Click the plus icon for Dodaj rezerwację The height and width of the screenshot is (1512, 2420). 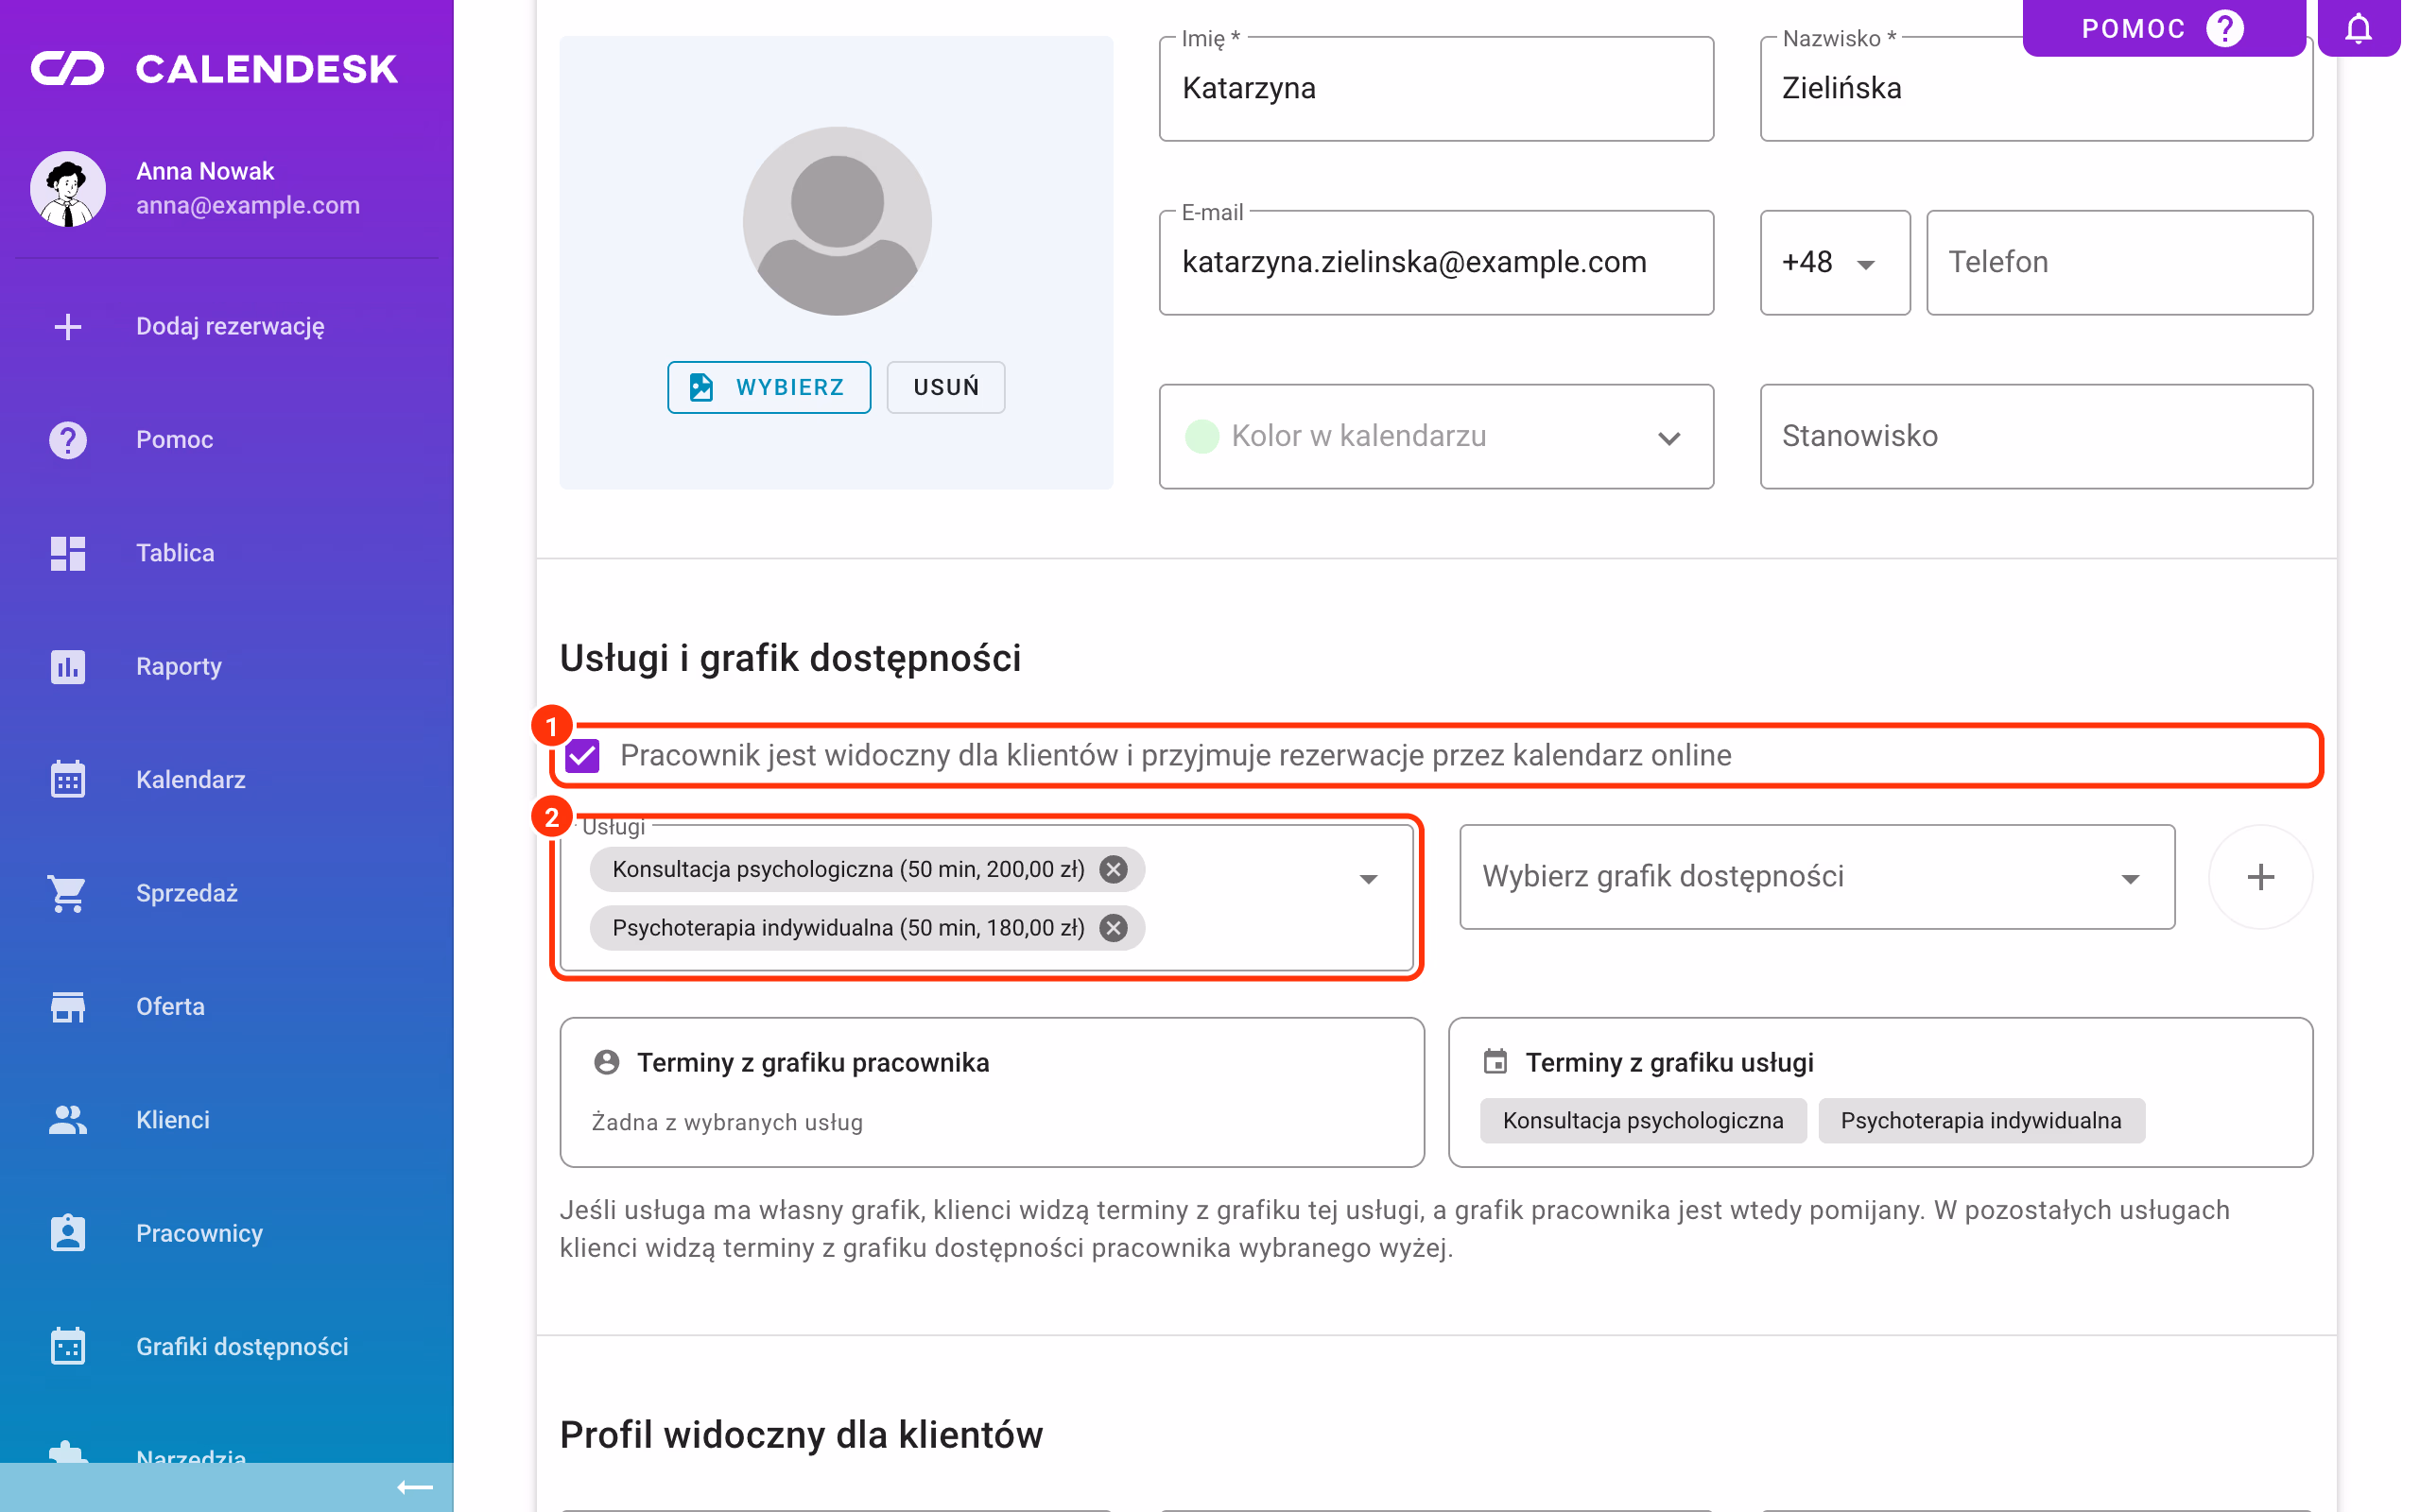click(68, 326)
